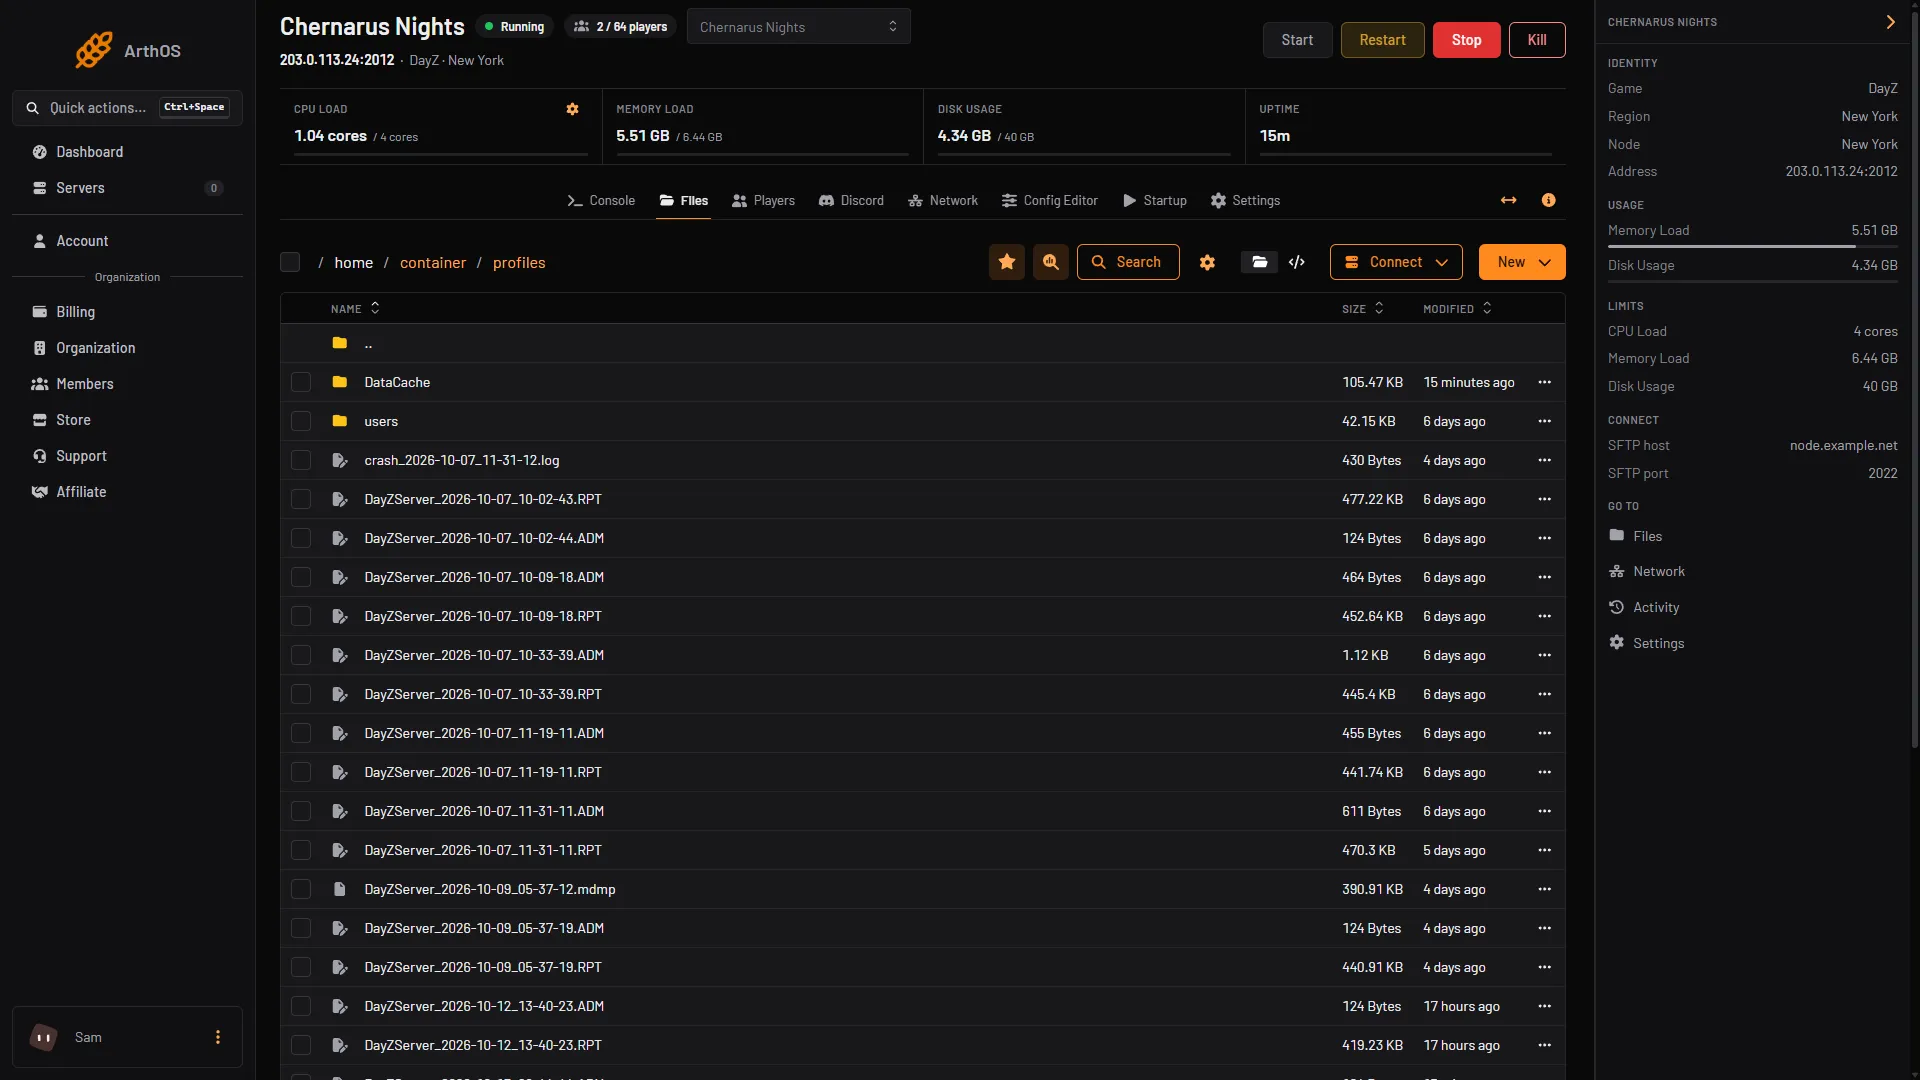Screen dimensions: 1920x1080
Task: Go to Activity in side panel
Action: [1655, 607]
